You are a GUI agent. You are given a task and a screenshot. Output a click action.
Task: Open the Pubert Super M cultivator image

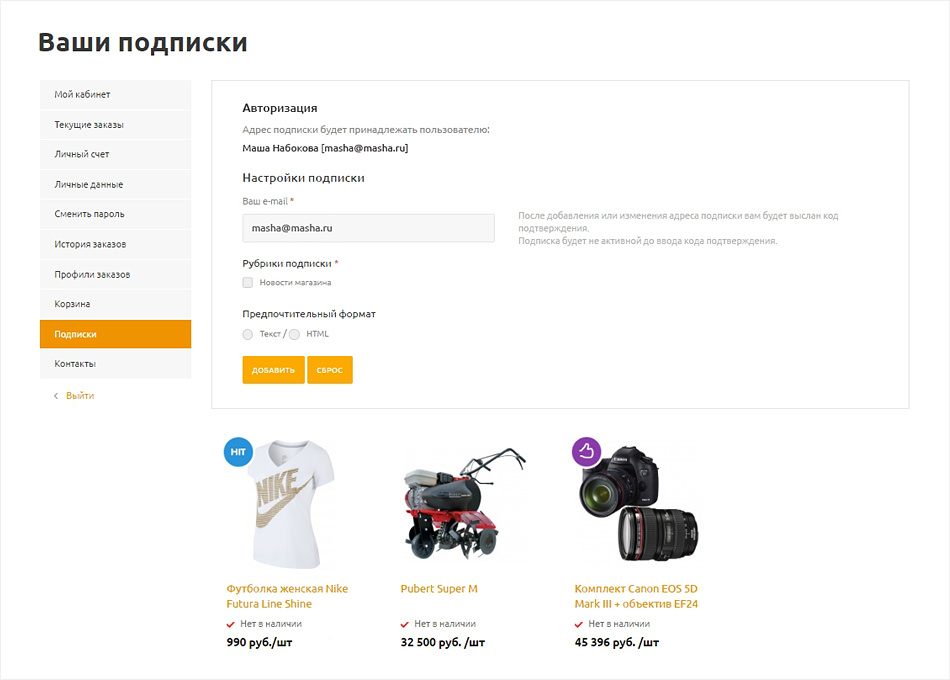tap(463, 504)
